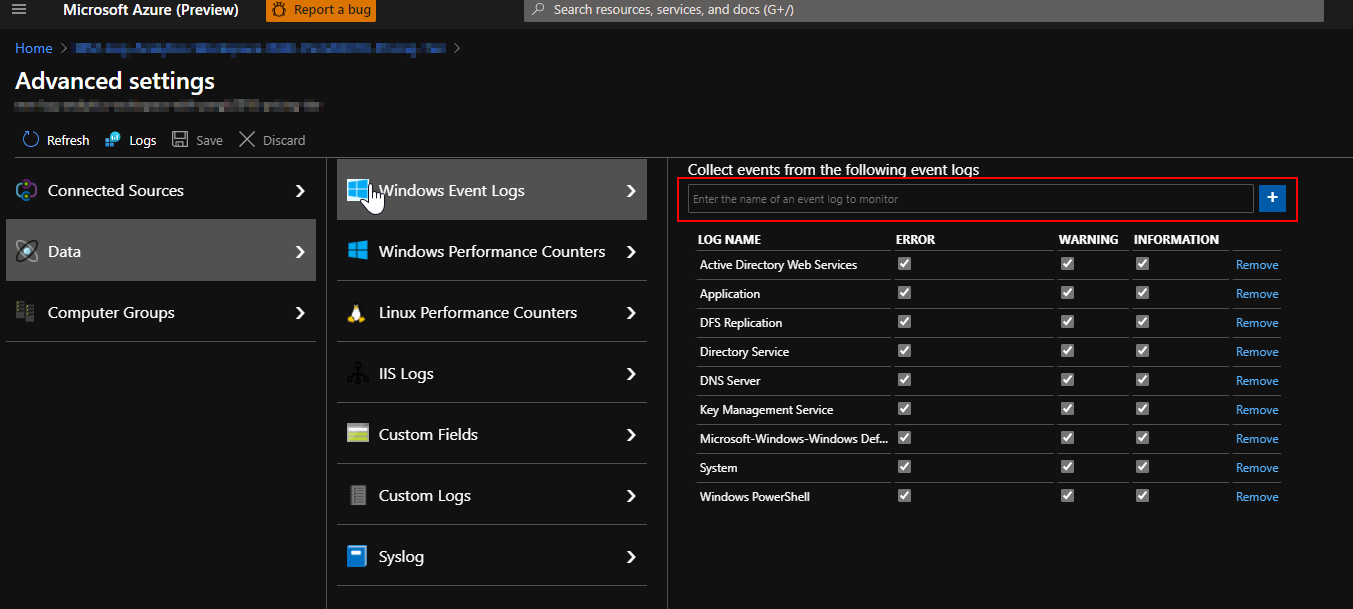The image size is (1353, 609).
Task: Expand Windows Performance Counters chevron
Action: [631, 252]
